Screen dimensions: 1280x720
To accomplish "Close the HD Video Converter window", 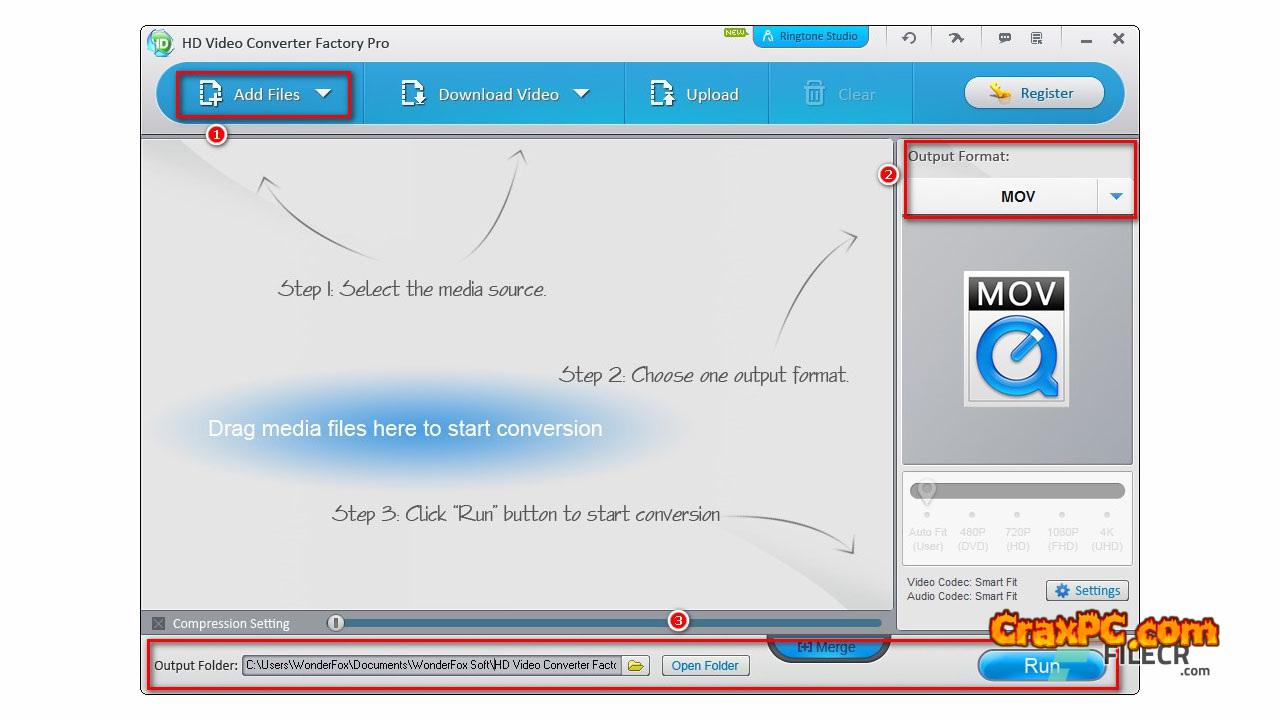I will click(1119, 38).
